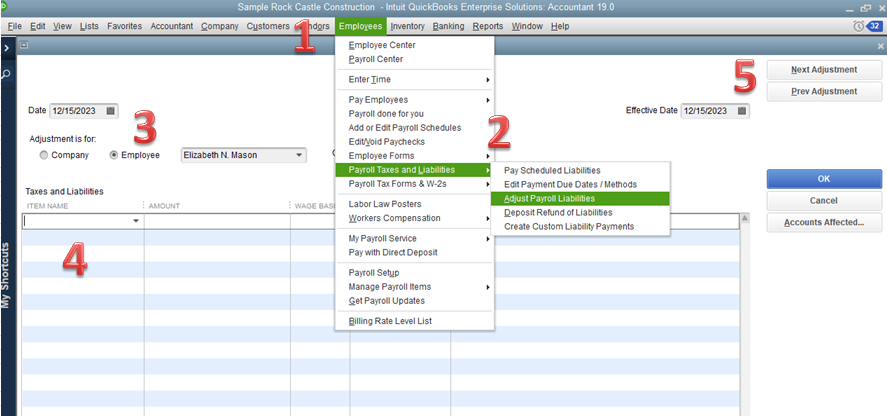The image size is (887, 416).
Task: Expand Pay Employees submenu
Action: pos(488,100)
